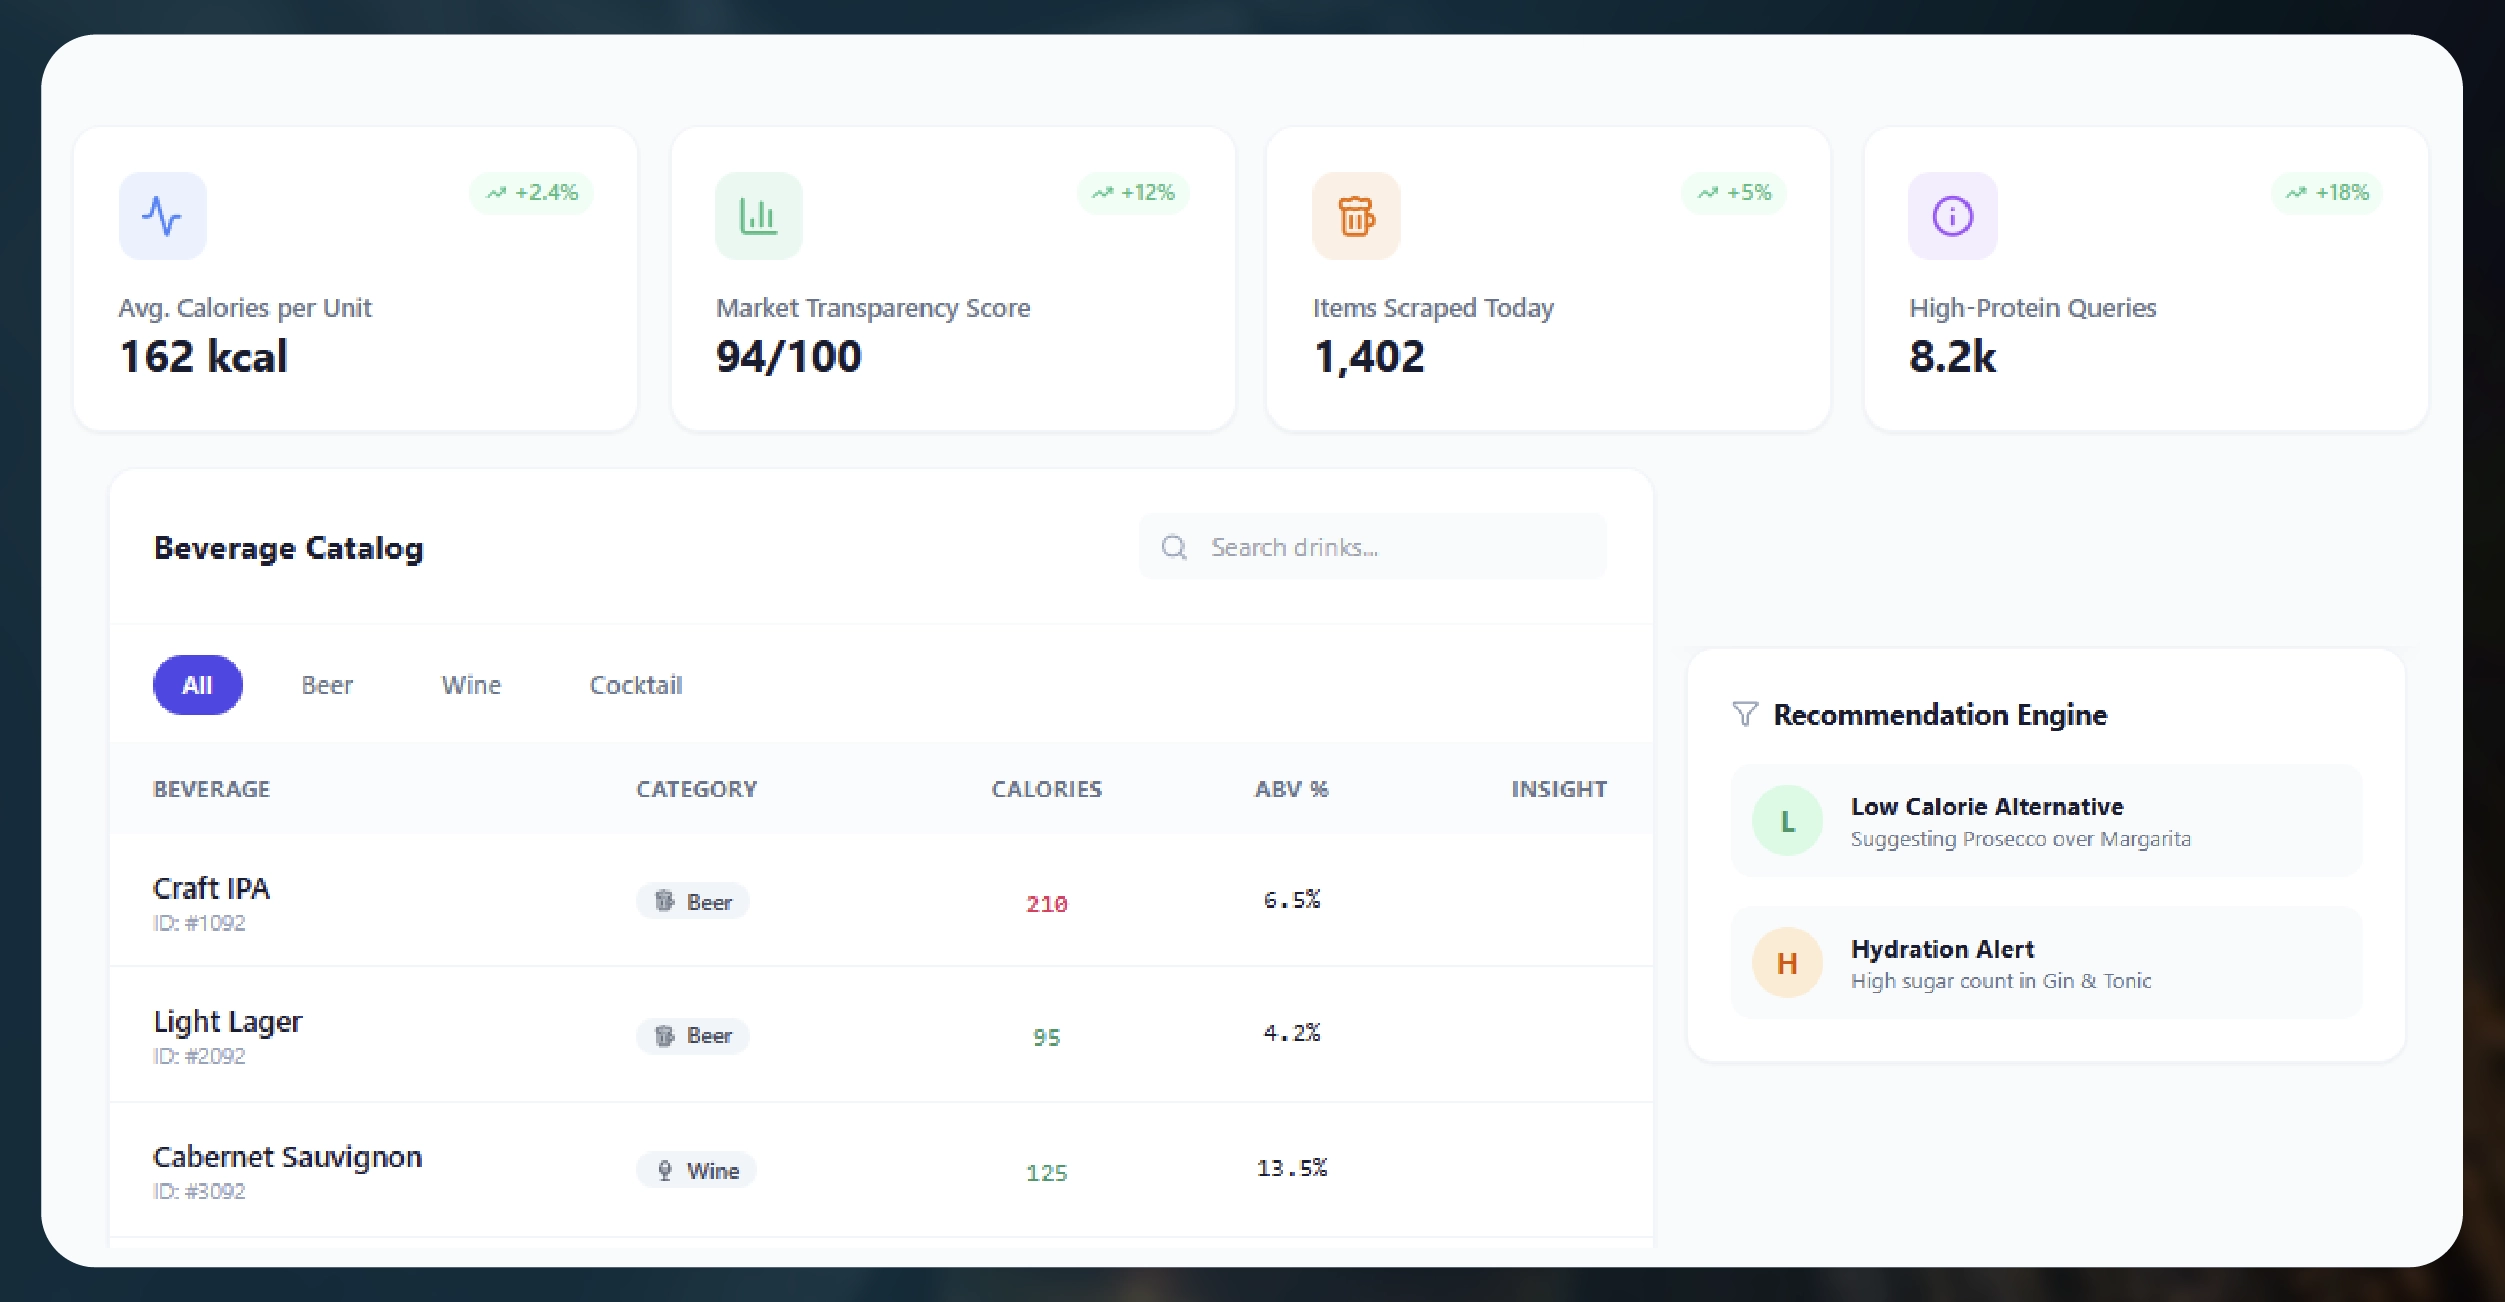Click the orange H avatar badge
The height and width of the screenshot is (1302, 2505).
1787,963
